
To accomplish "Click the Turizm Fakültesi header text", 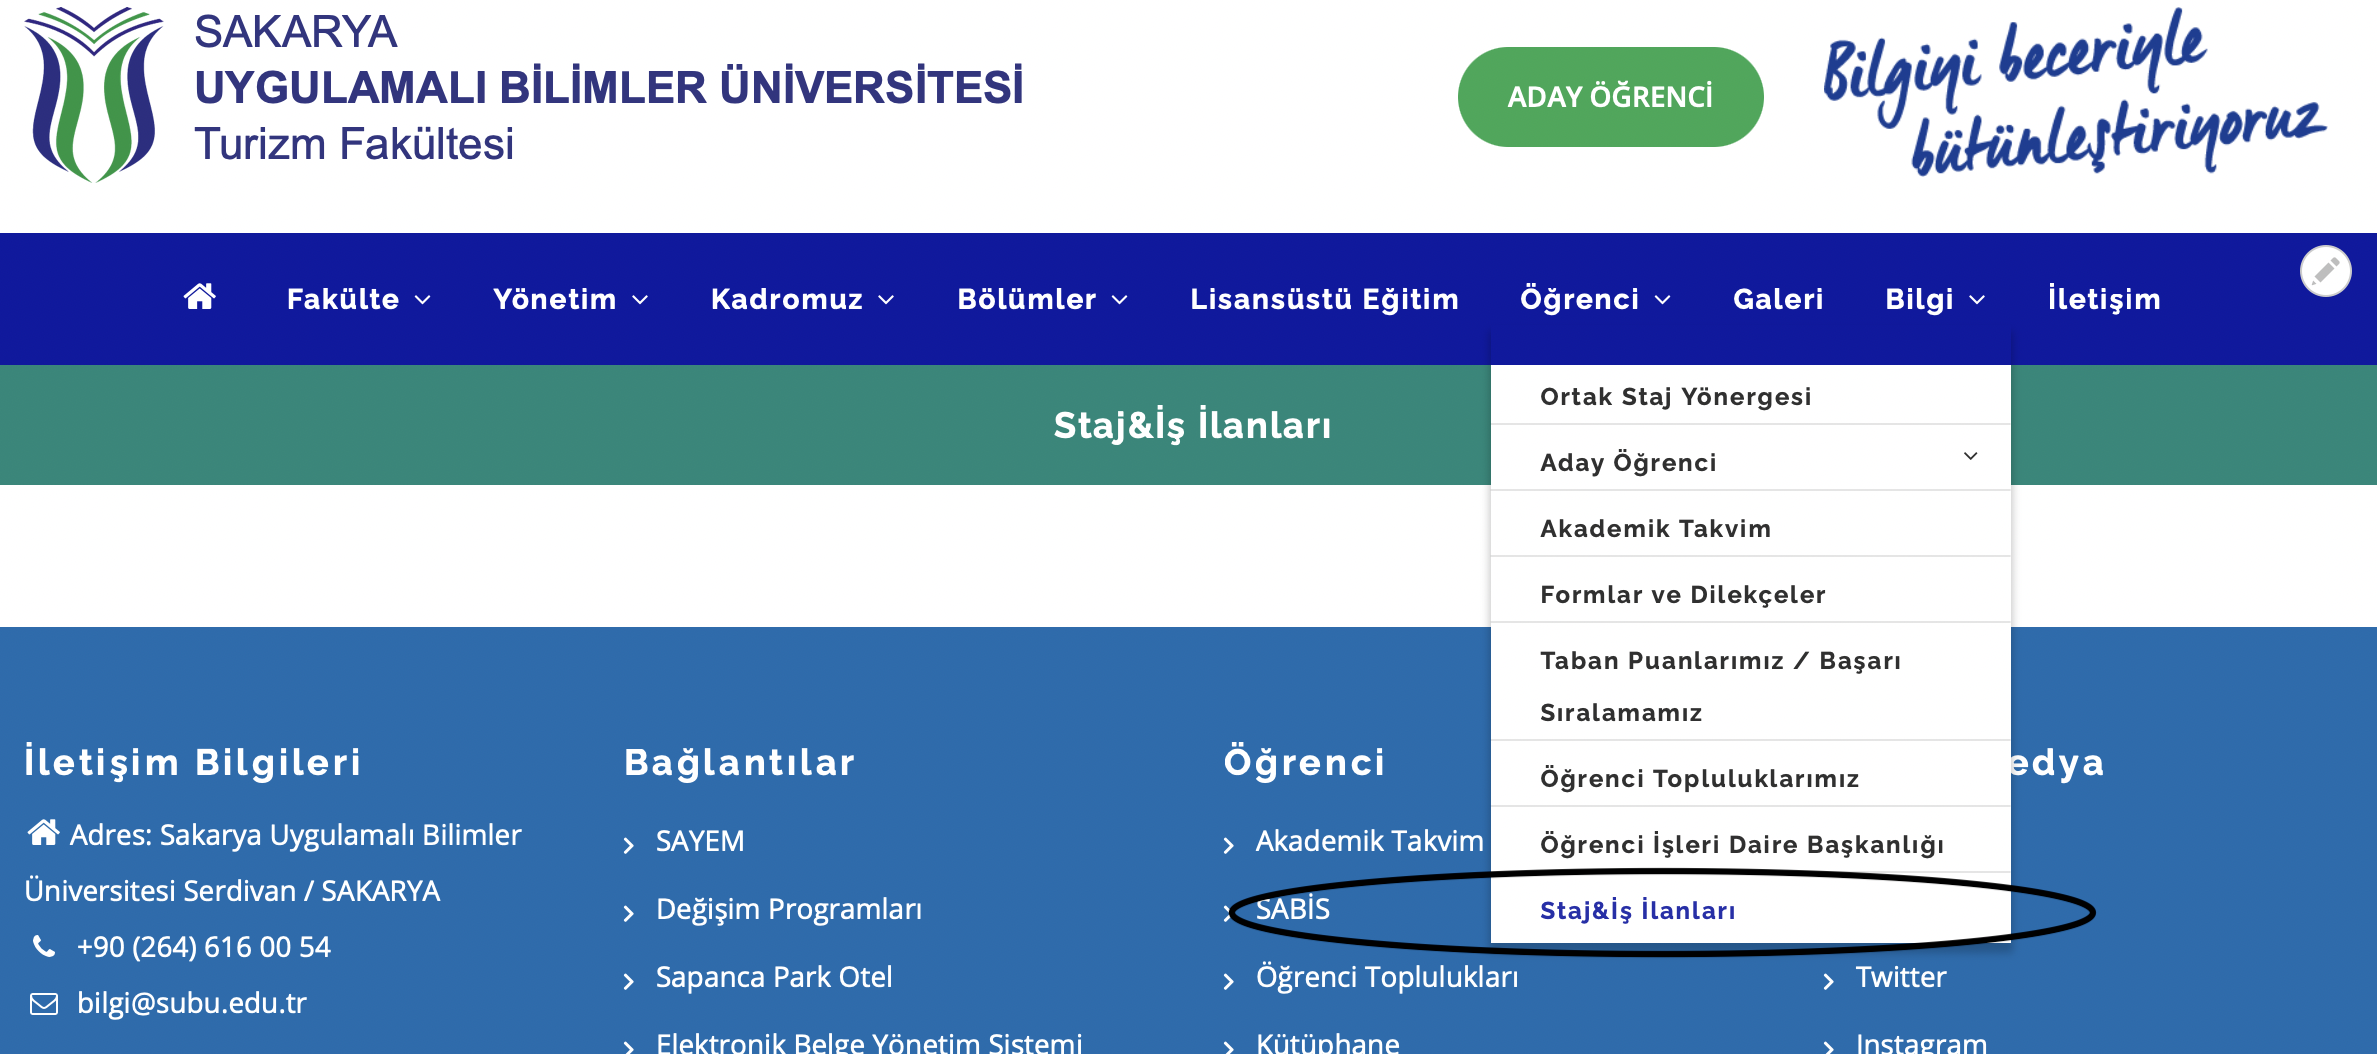I will 354,144.
